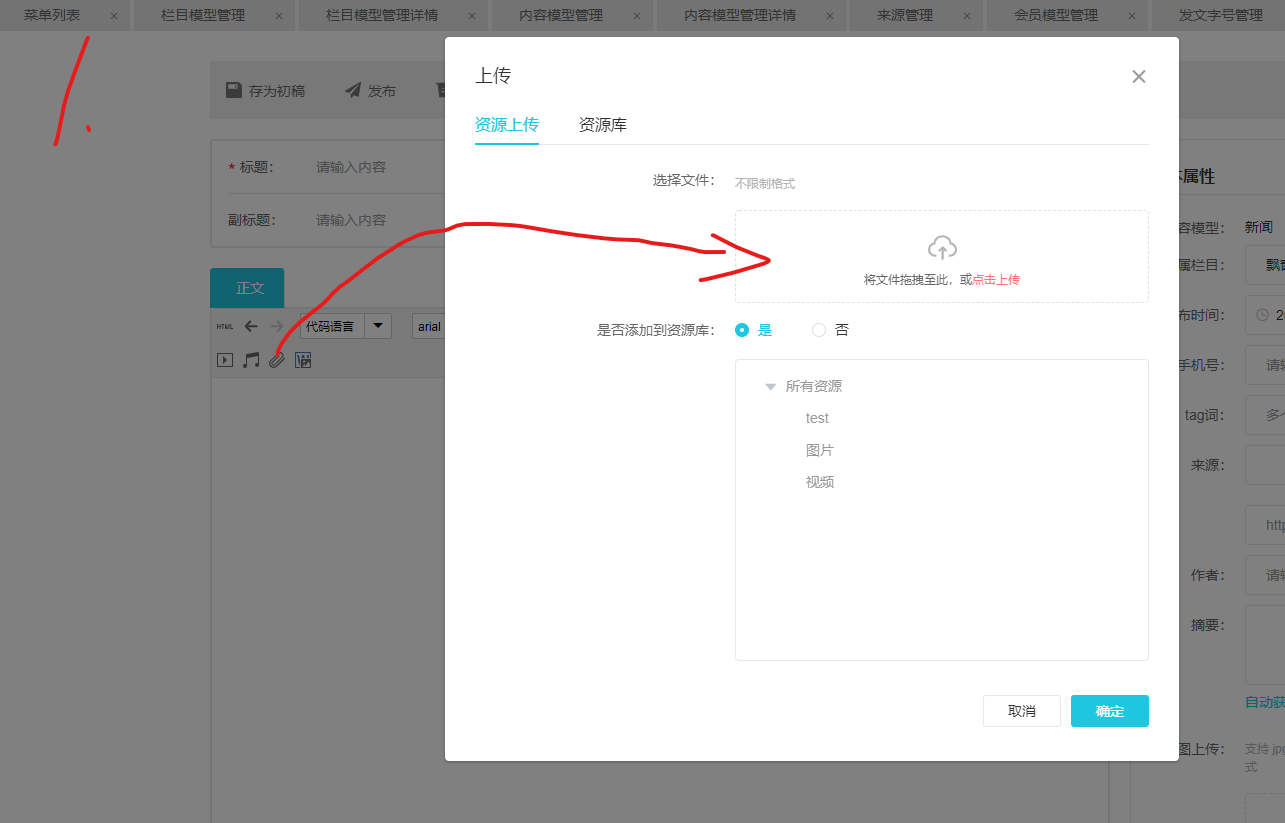
Task: Click the cloud upload icon in drop zone
Action: [942, 247]
